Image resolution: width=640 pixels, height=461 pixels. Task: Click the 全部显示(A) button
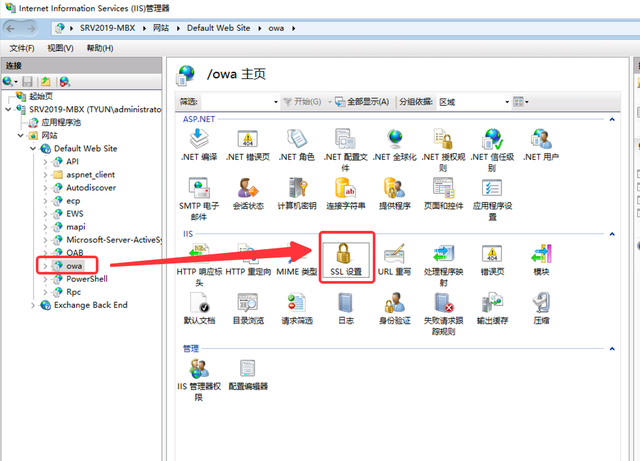[x=362, y=102]
